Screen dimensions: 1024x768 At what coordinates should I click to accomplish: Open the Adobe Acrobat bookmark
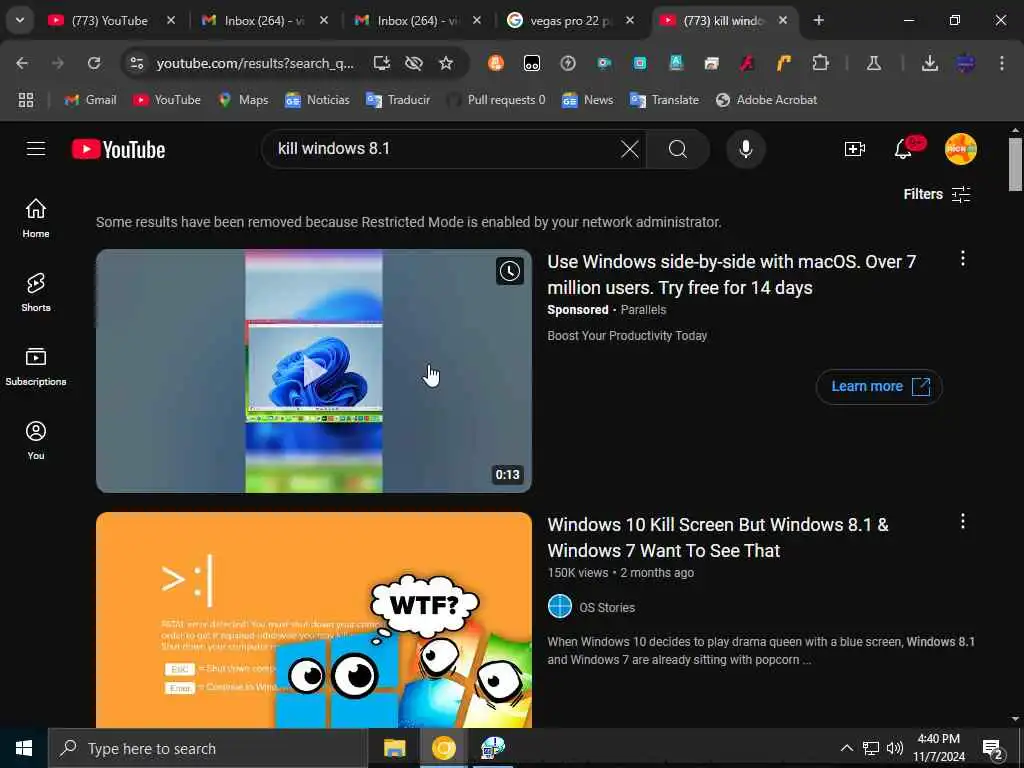tap(767, 100)
